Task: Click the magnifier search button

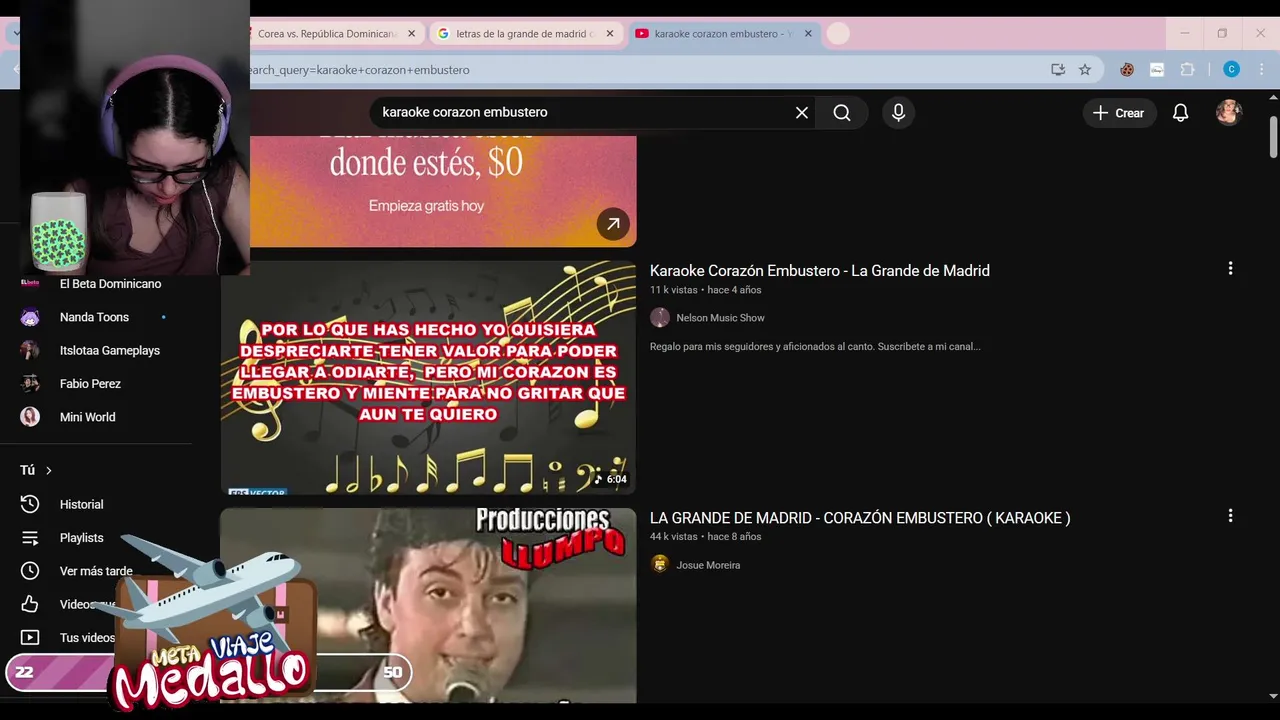Action: click(x=842, y=113)
